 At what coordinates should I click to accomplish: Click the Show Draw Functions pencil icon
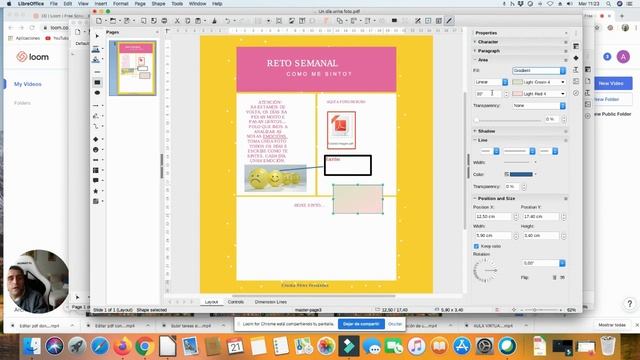tap(449, 20)
